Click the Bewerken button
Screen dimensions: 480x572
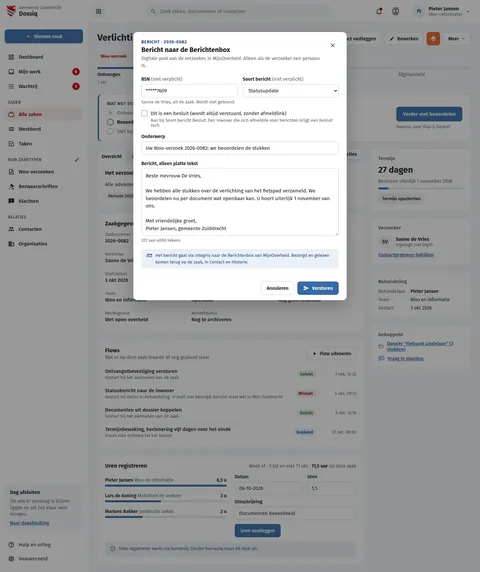pyautogui.click(x=404, y=39)
